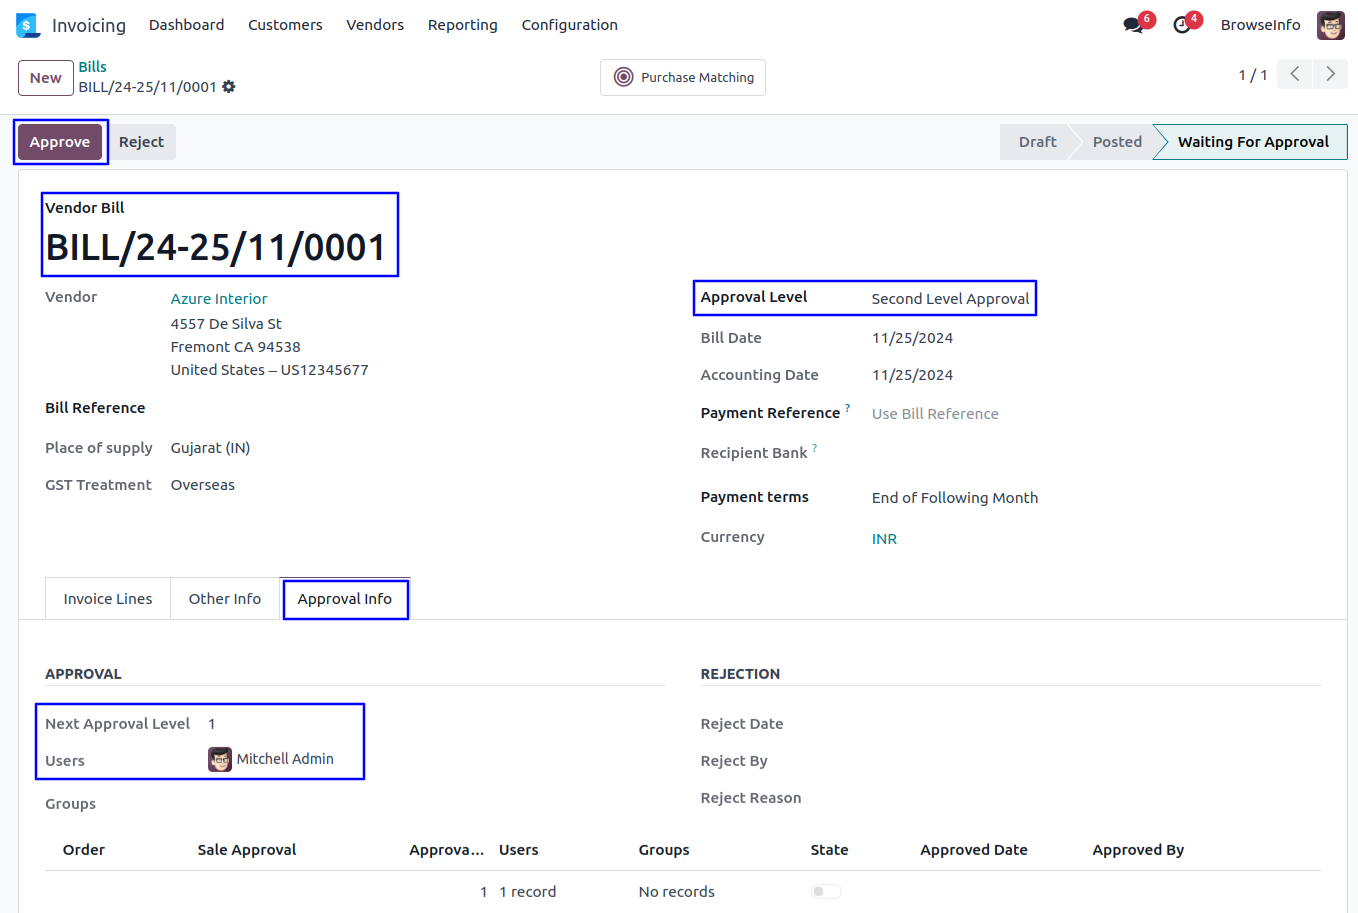The width and height of the screenshot is (1358, 913).
Task: Open the gear actions menu beside bill number
Action: [x=229, y=87]
